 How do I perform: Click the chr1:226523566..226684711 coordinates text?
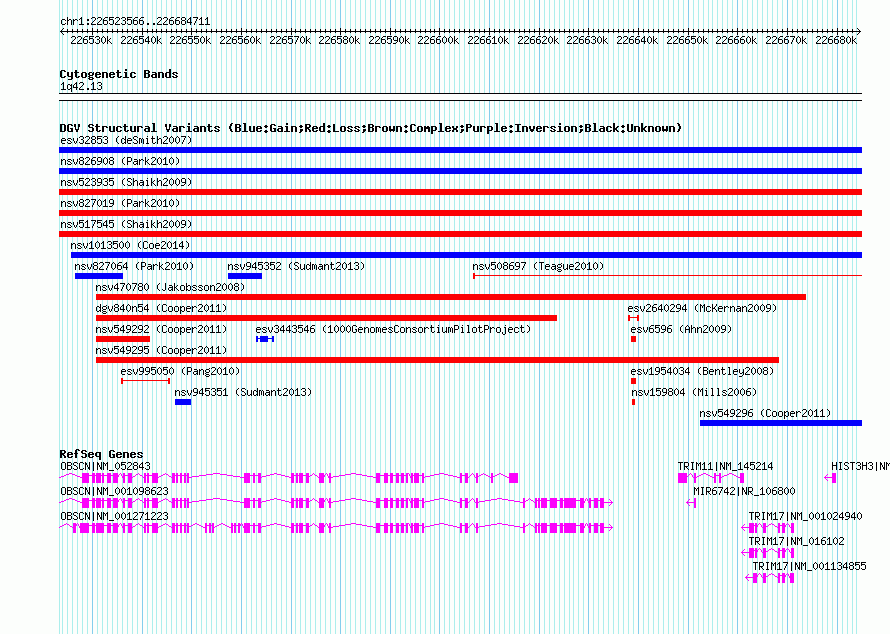pos(135,21)
